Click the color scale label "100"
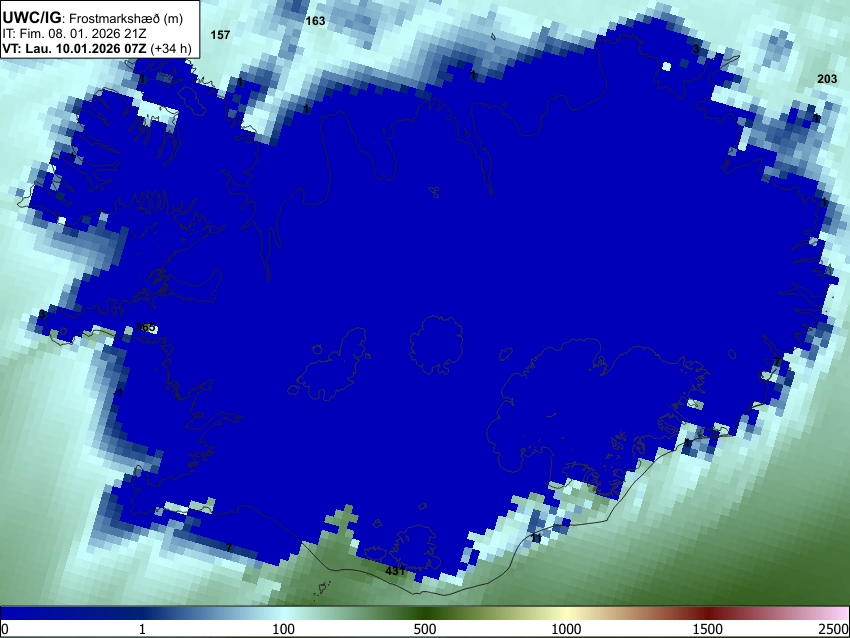 pyautogui.click(x=284, y=629)
